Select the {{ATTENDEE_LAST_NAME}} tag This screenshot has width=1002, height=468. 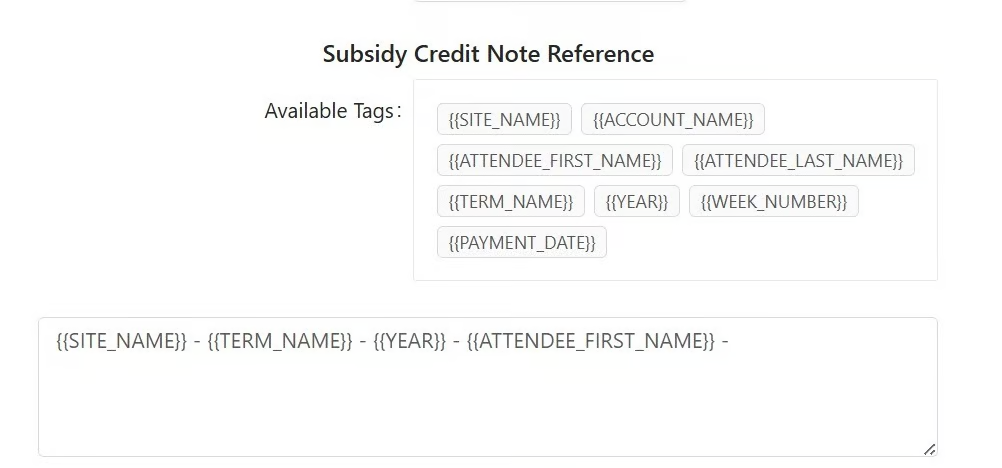(798, 161)
